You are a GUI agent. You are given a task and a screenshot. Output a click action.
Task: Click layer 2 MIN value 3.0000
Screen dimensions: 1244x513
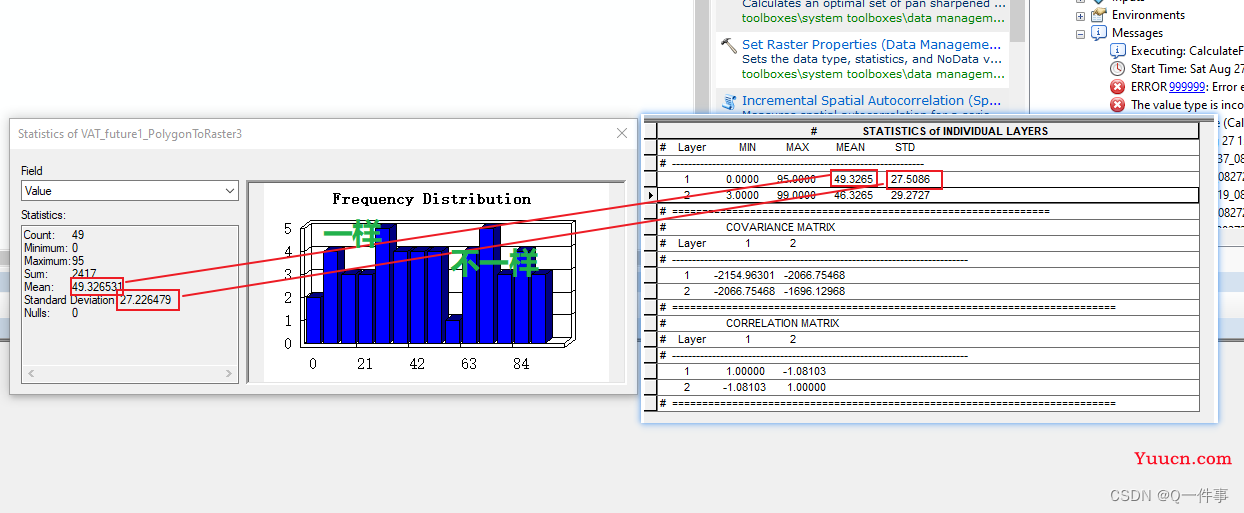coord(743,195)
